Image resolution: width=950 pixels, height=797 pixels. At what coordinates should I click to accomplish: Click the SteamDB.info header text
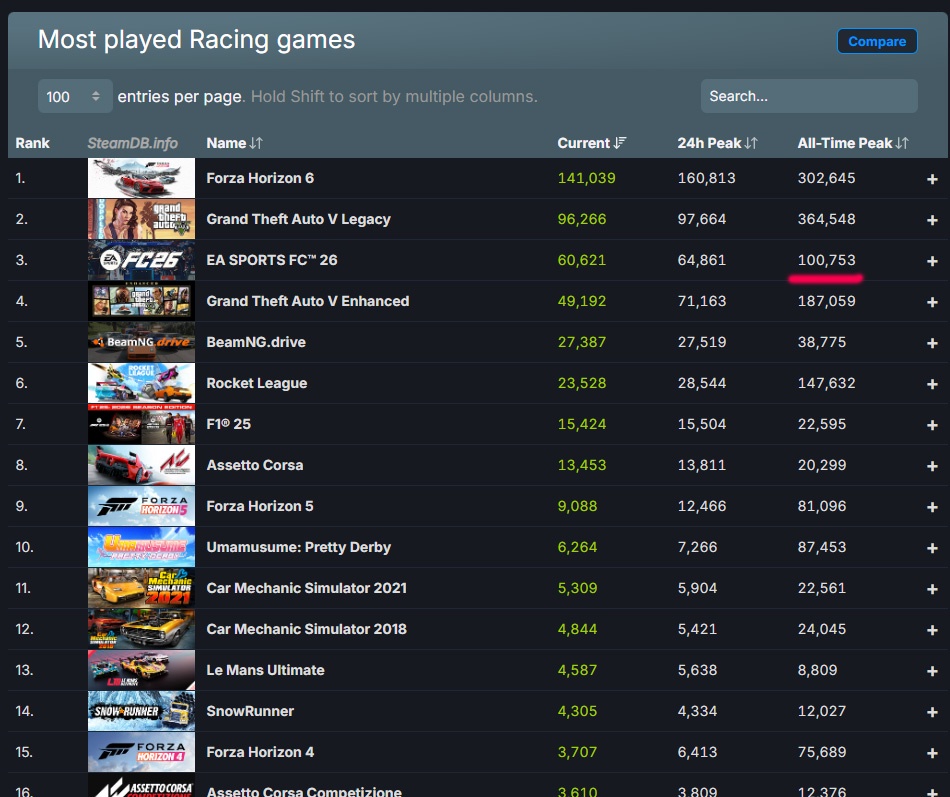[132, 143]
